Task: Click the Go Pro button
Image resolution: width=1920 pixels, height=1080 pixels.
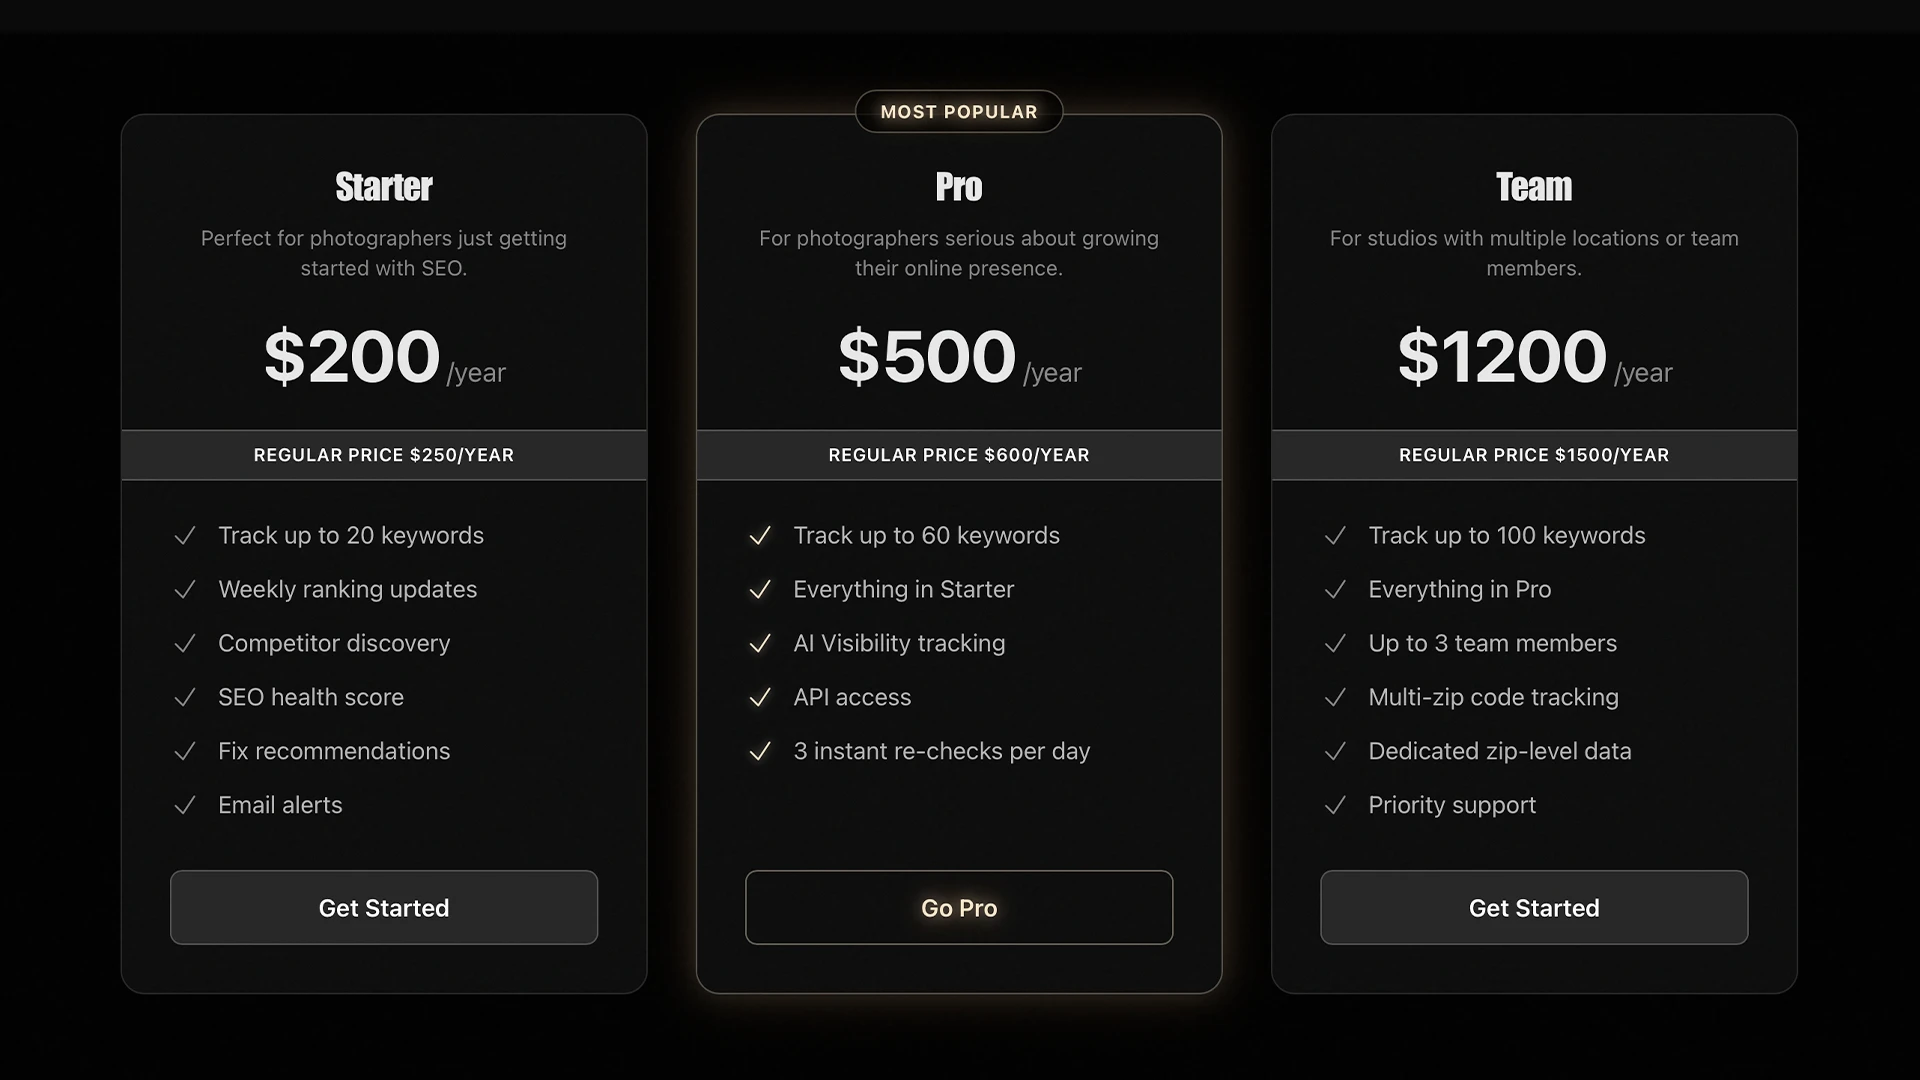Action: point(958,908)
